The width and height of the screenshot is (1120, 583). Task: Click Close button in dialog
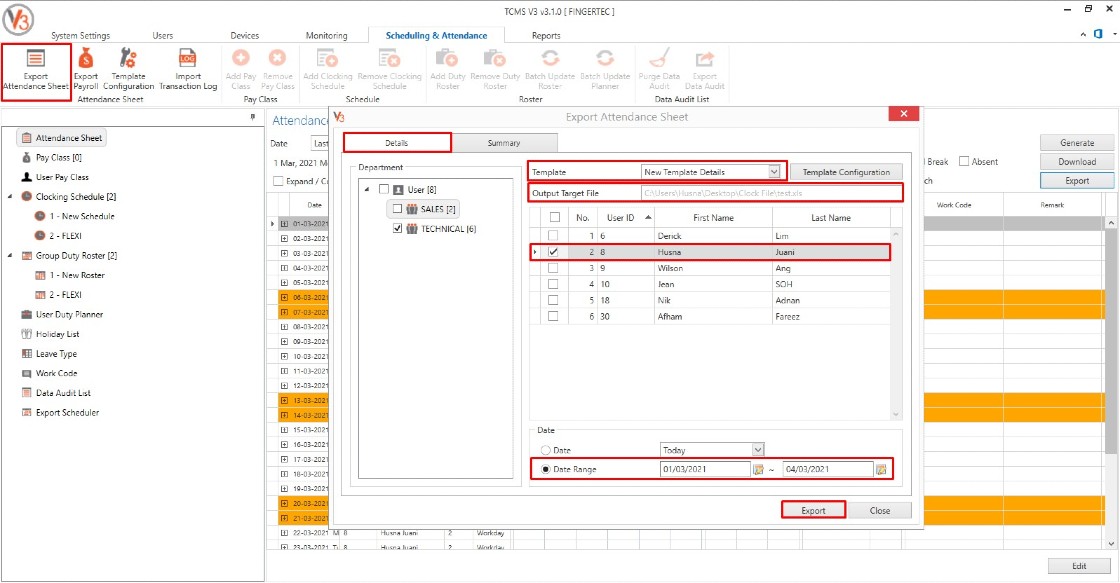point(879,510)
